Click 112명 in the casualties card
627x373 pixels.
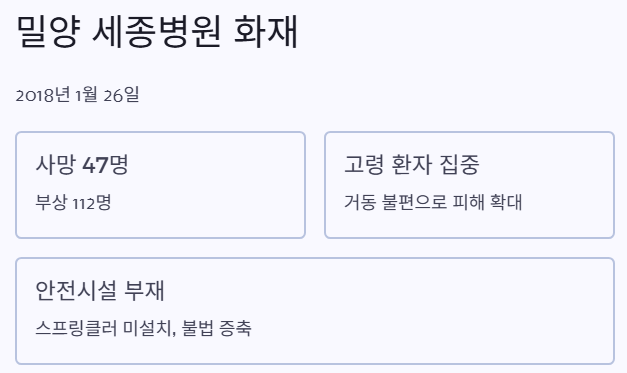click(x=92, y=203)
